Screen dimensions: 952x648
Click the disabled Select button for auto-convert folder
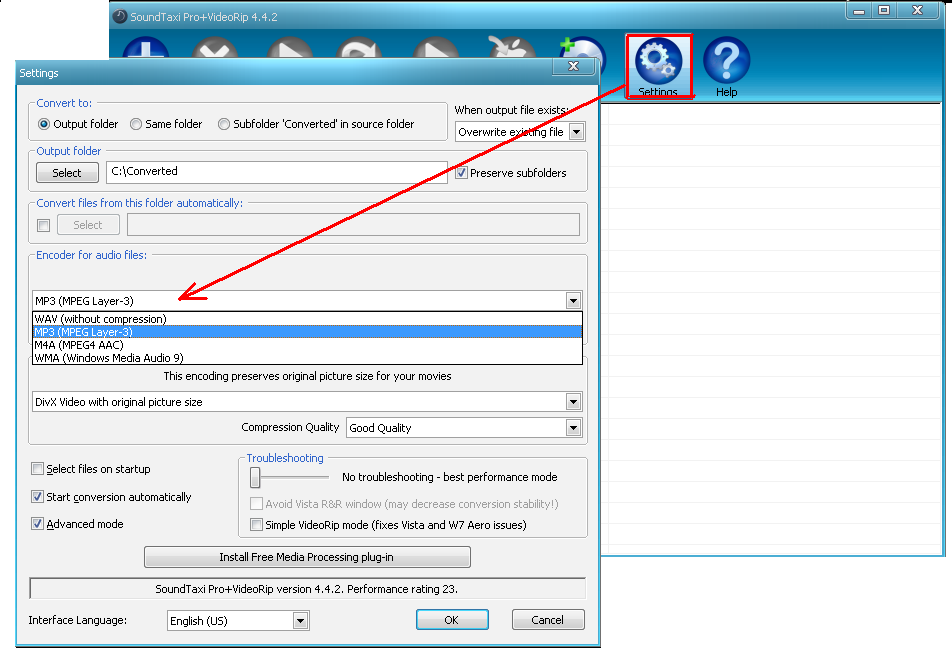[x=89, y=225]
